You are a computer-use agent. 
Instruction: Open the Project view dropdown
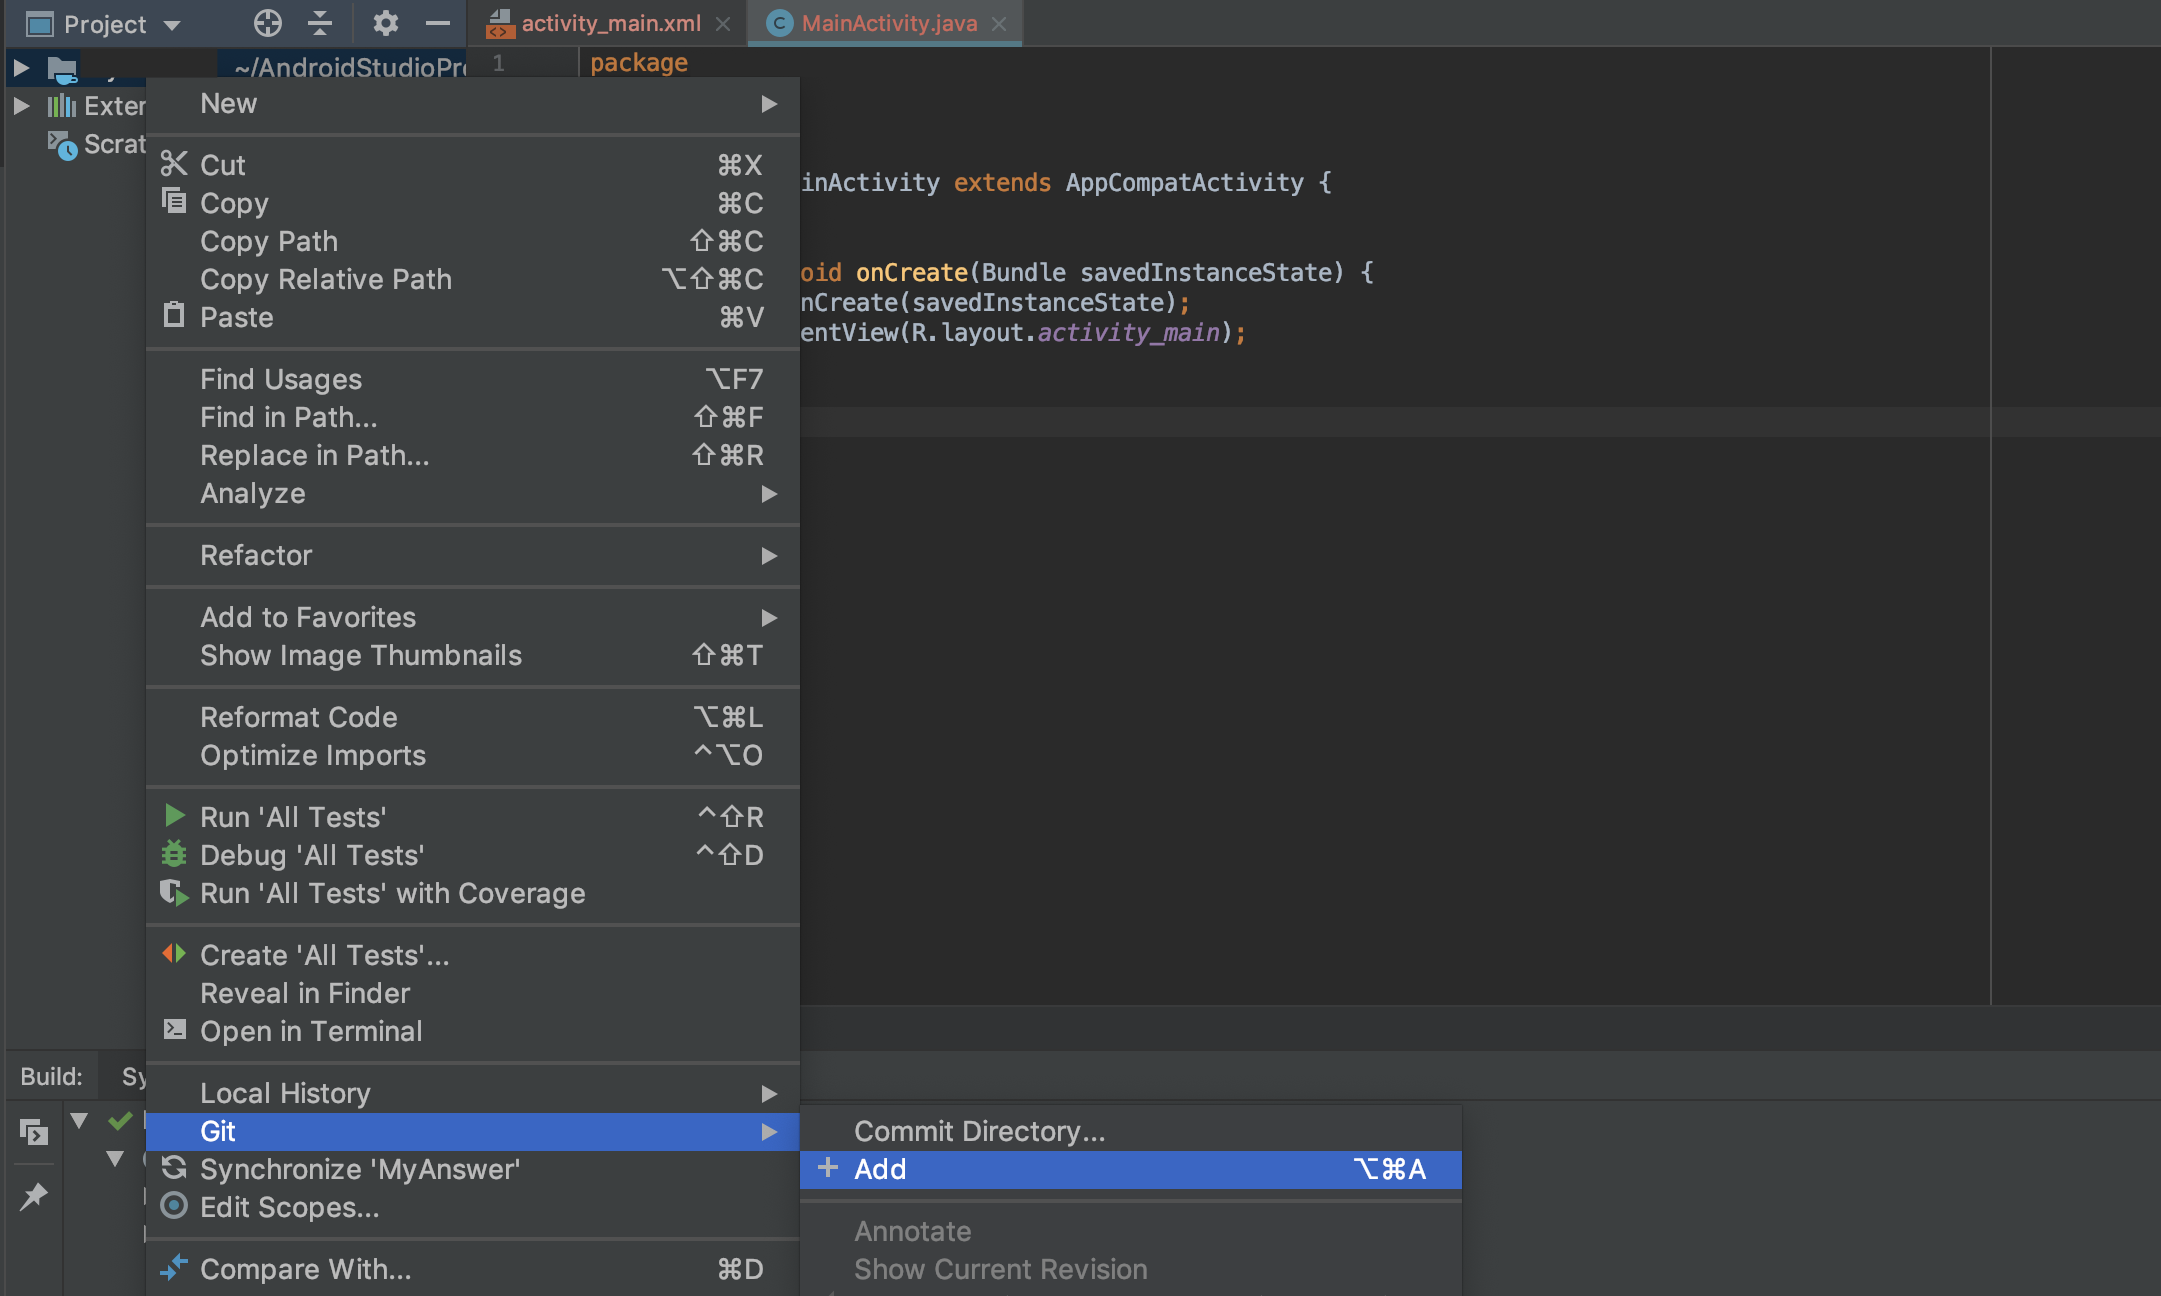pos(172,25)
